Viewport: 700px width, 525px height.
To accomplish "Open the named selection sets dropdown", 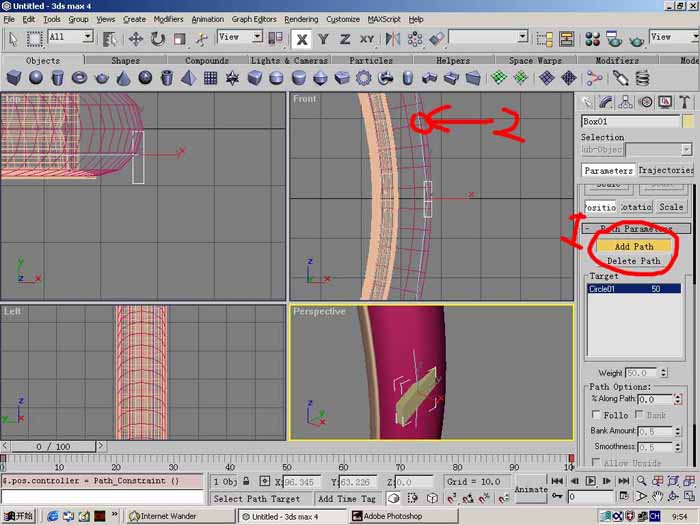I will (523, 37).
